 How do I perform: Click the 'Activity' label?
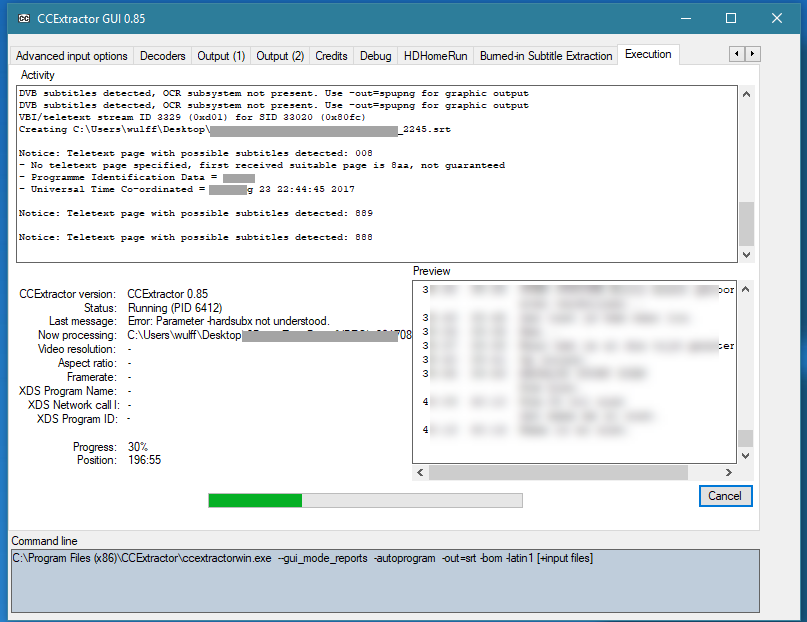point(38,75)
